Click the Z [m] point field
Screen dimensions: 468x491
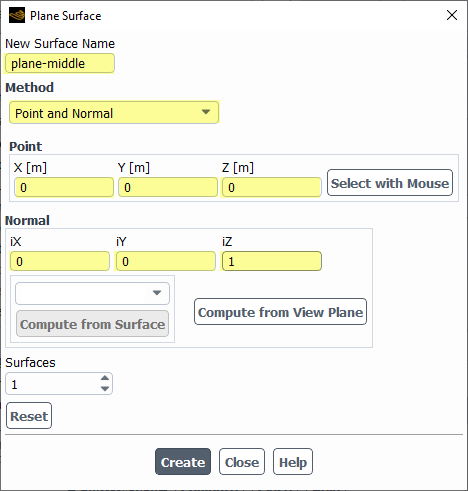(272, 187)
